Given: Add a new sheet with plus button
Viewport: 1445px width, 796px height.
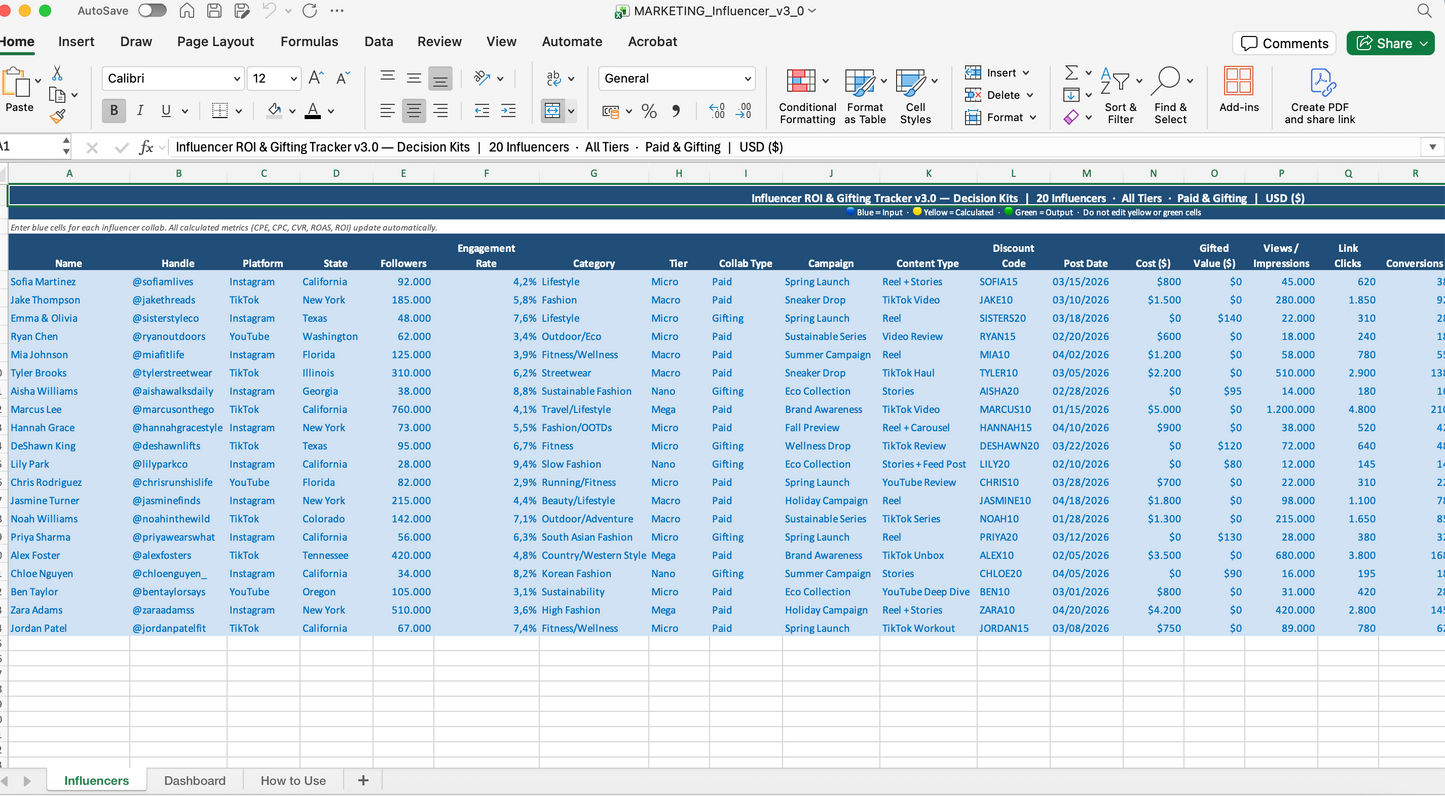Looking at the screenshot, I should (x=363, y=781).
